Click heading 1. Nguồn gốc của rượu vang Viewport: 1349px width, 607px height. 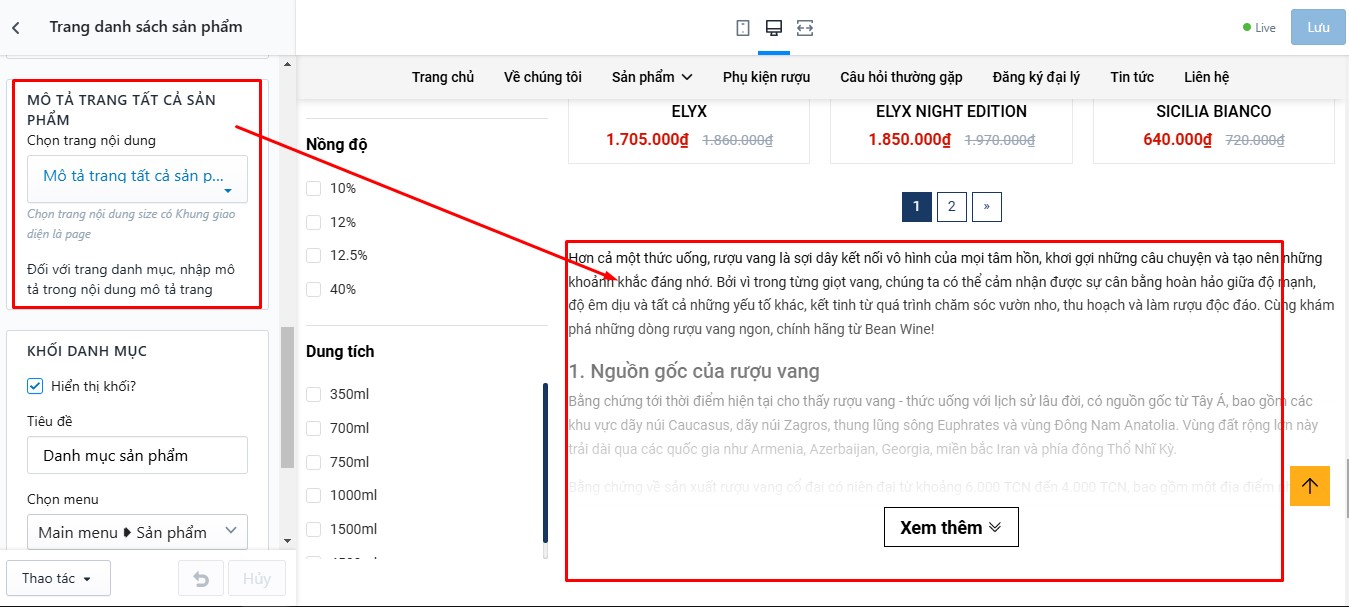(x=694, y=372)
